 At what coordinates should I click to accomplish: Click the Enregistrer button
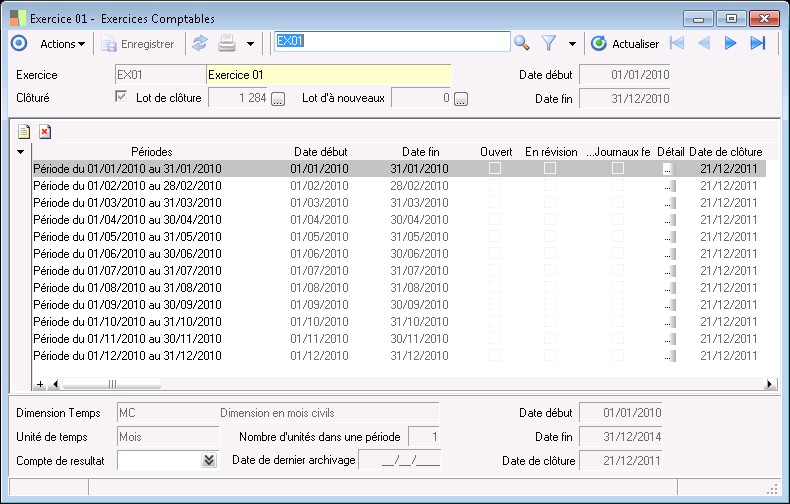pyautogui.click(x=138, y=43)
